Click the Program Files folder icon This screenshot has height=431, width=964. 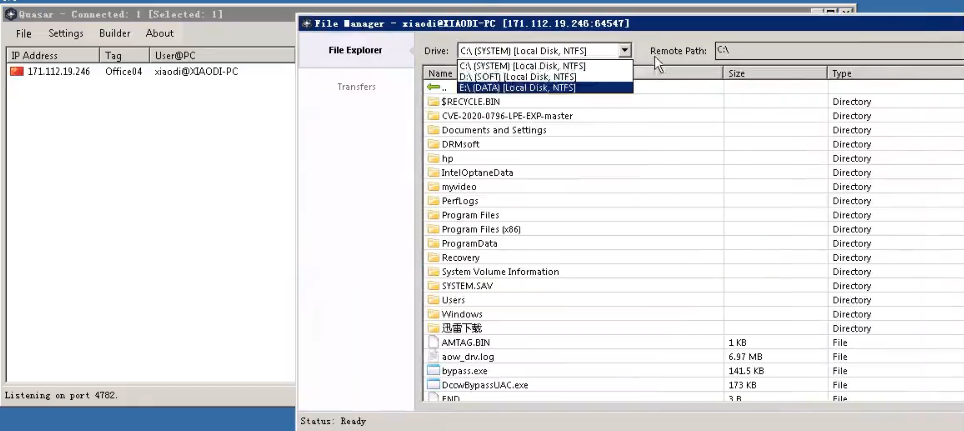tap(433, 215)
